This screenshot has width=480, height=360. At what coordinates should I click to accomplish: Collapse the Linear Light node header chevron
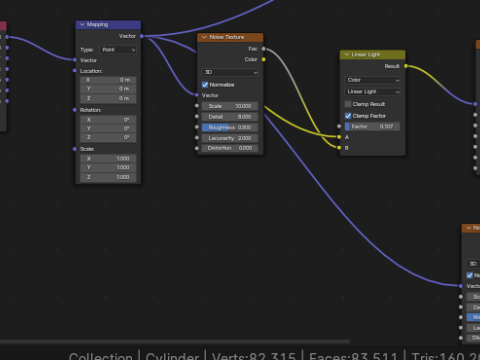coord(347,54)
